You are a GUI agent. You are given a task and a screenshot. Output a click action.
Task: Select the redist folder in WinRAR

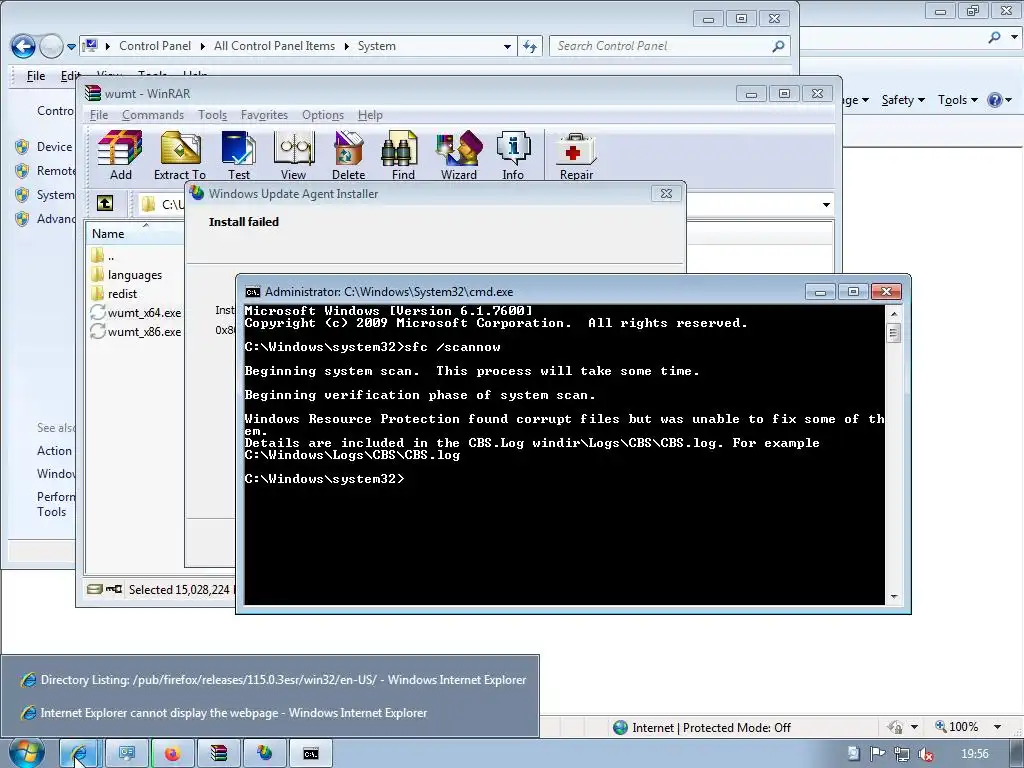coord(122,294)
